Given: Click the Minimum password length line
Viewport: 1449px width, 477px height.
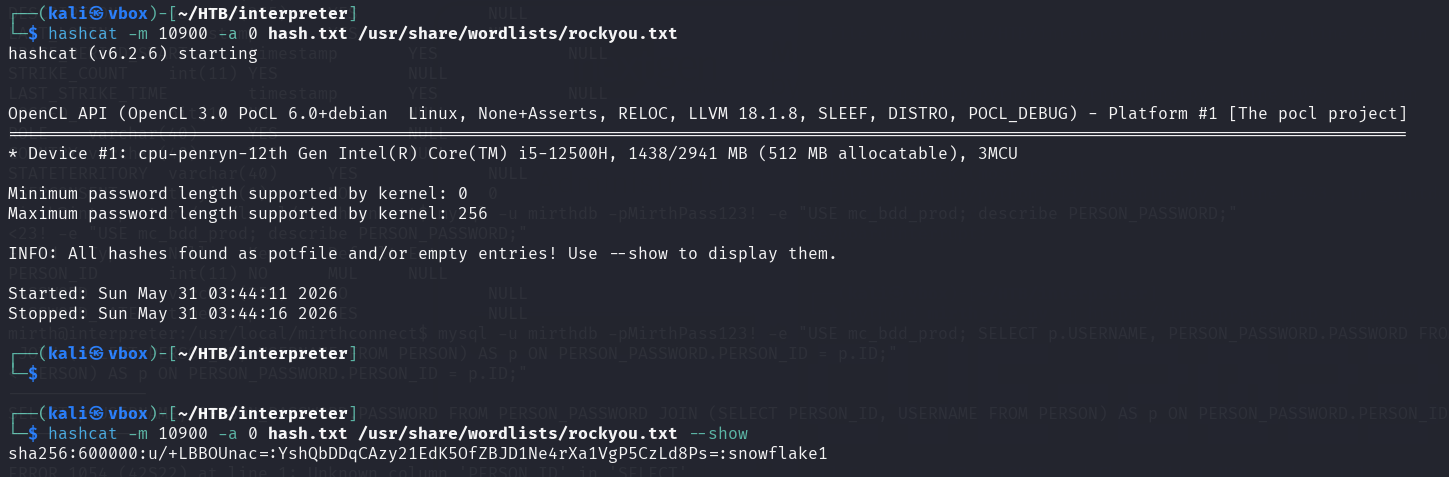Looking at the screenshot, I should coord(238,194).
